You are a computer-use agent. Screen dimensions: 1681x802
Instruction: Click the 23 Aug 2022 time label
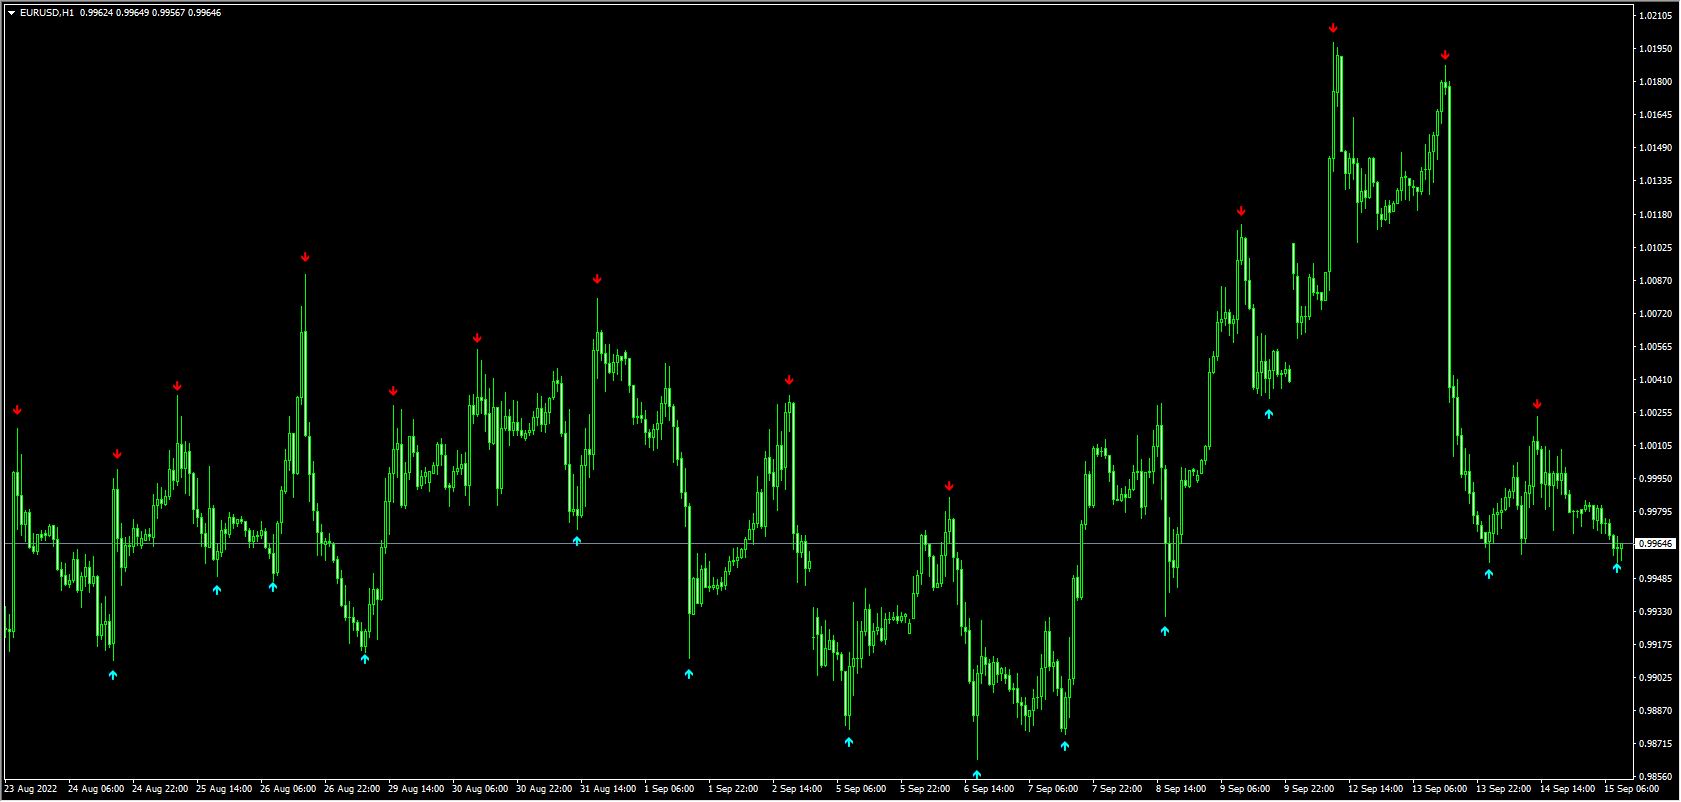[31, 789]
